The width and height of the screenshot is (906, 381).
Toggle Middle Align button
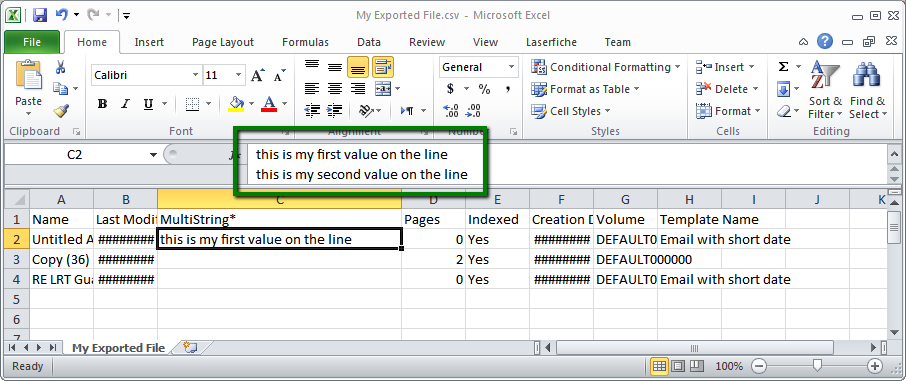pos(335,67)
